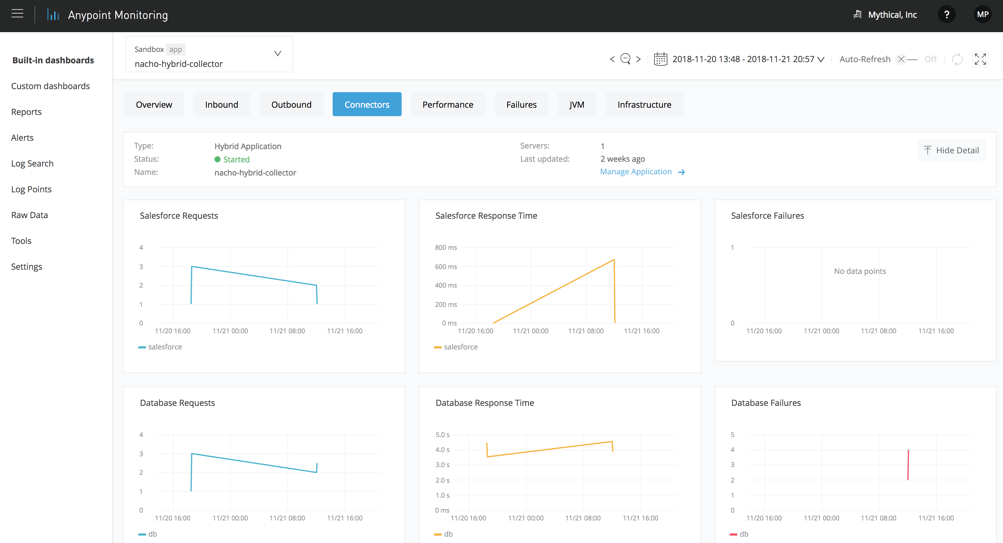Click the Started status text
This screenshot has width=1003, height=543.
[236, 159]
